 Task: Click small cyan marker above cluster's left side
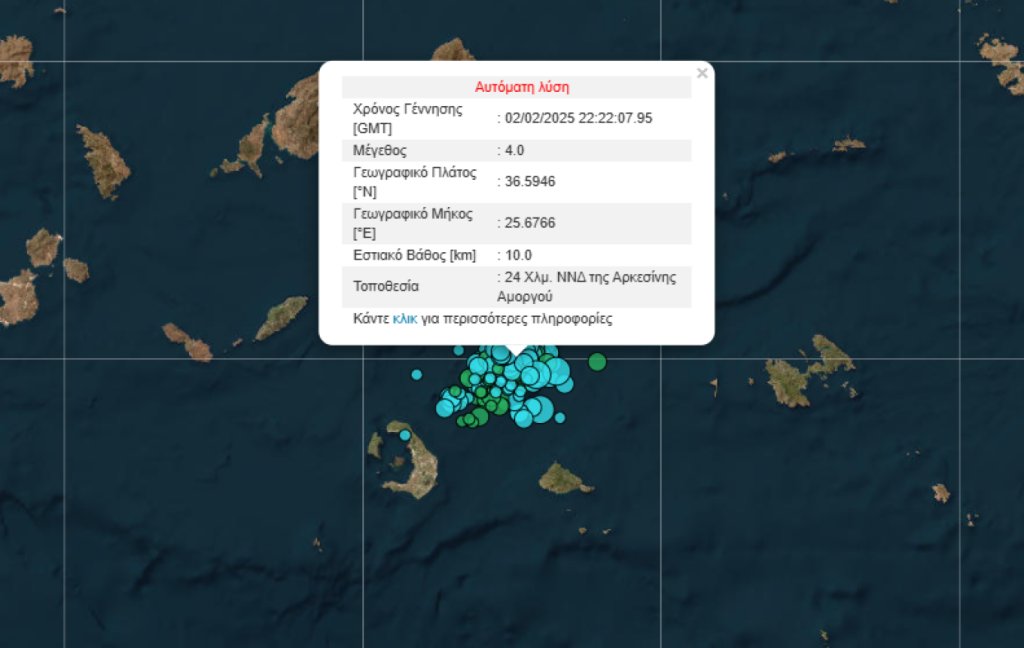click(459, 350)
